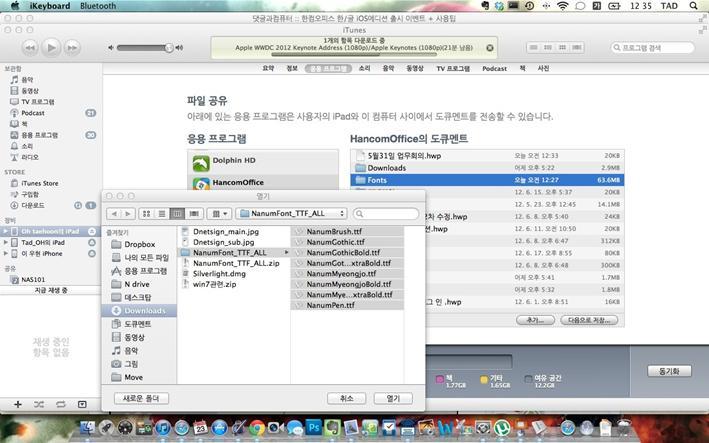Select Dolphin HD app in file sharing
The image size is (709, 443).
263,161
